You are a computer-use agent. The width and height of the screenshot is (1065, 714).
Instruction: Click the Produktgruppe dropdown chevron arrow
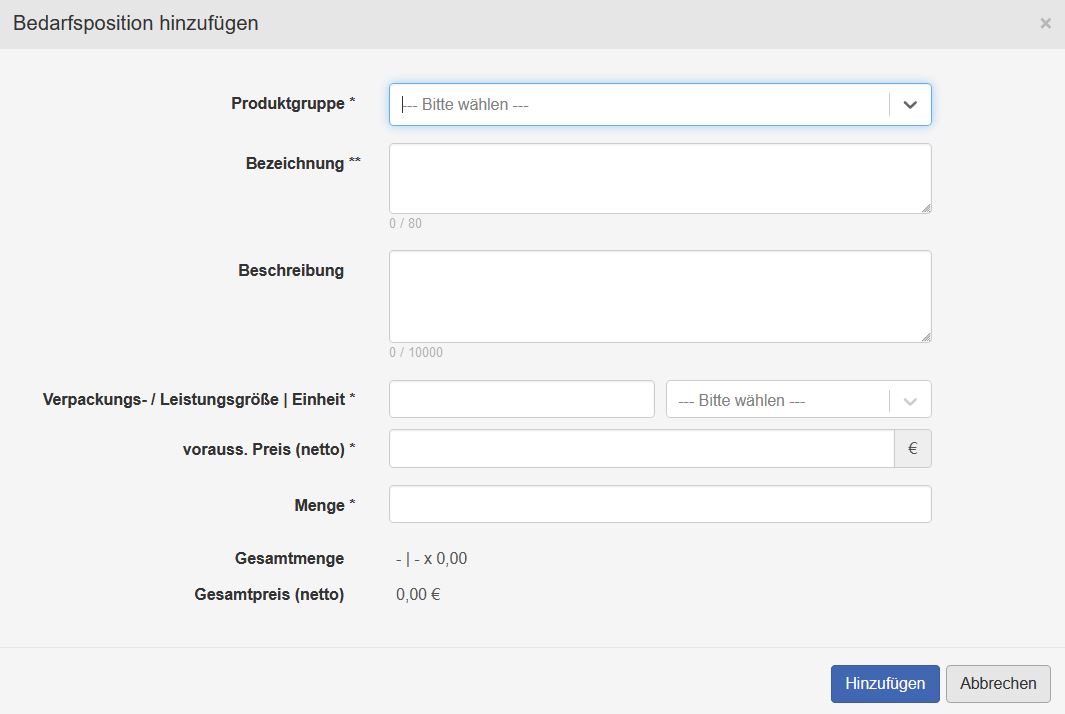click(x=910, y=104)
